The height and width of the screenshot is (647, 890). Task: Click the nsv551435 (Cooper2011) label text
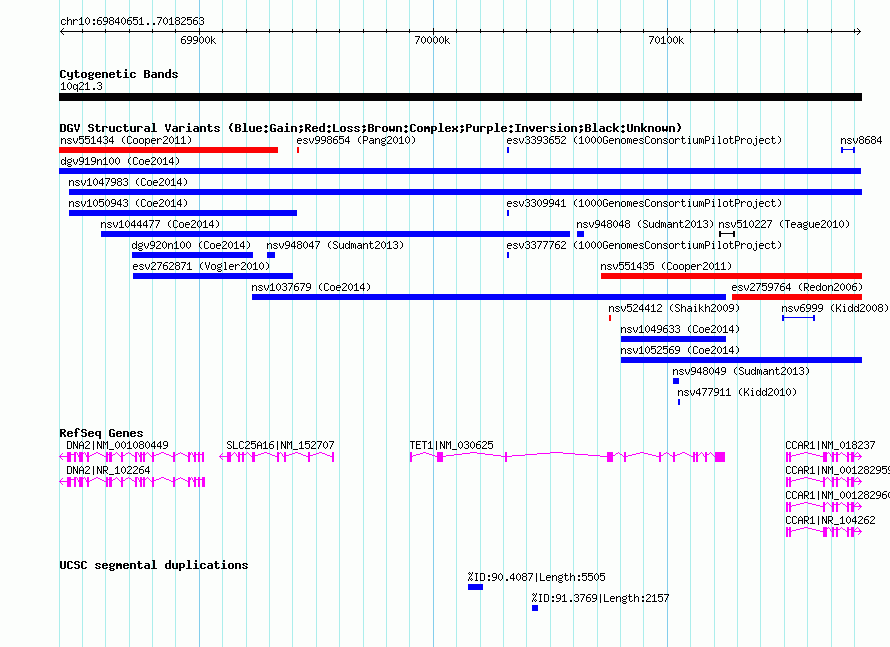pyautogui.click(x=666, y=266)
